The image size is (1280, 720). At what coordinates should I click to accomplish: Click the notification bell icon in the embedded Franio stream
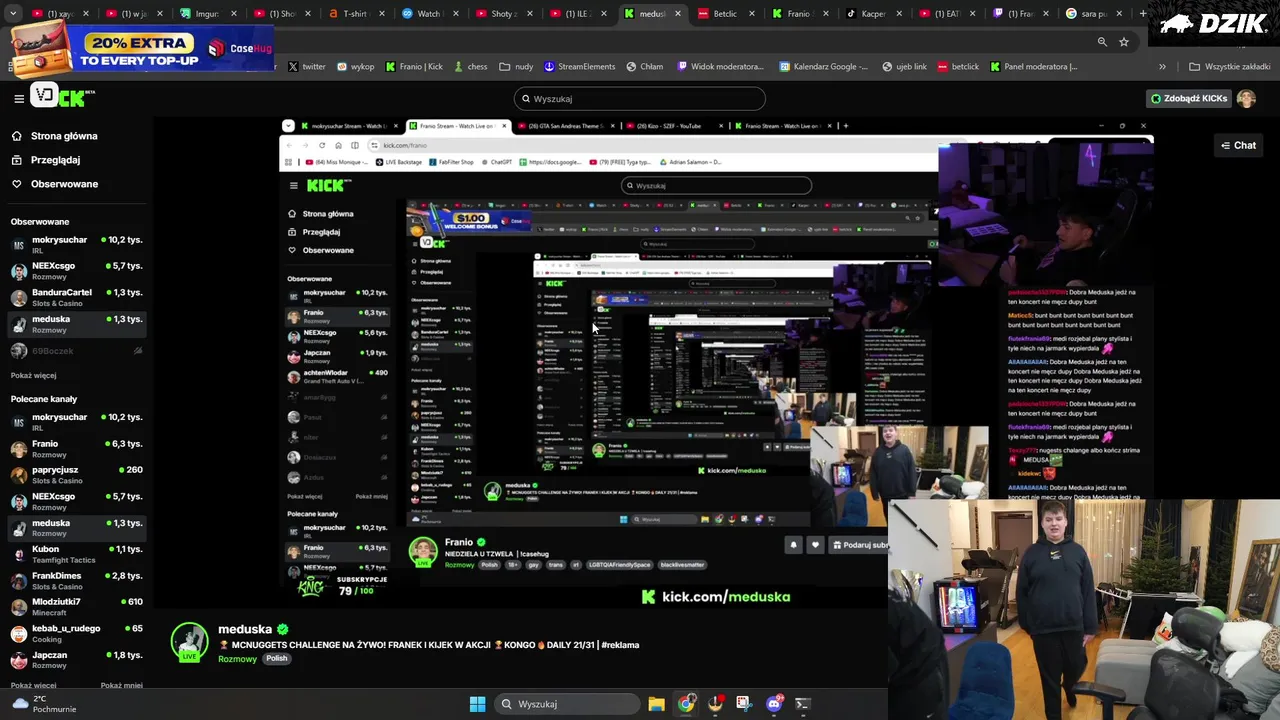793,545
